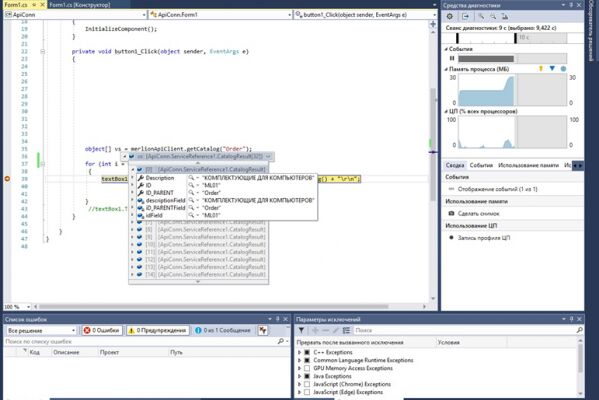Click the breakpoint marker on line 39

[7, 178]
